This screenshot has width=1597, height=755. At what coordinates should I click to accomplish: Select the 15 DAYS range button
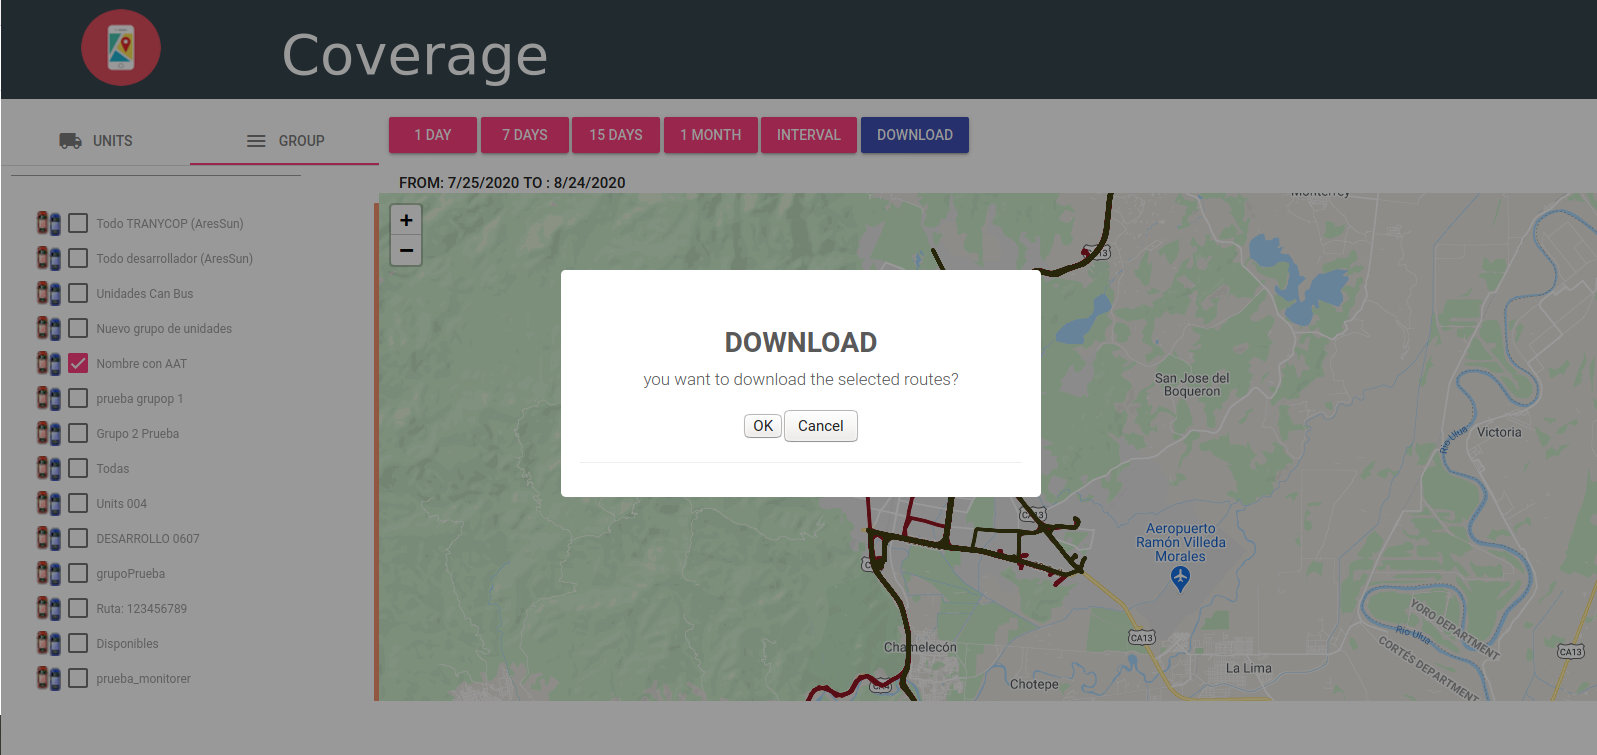616,135
